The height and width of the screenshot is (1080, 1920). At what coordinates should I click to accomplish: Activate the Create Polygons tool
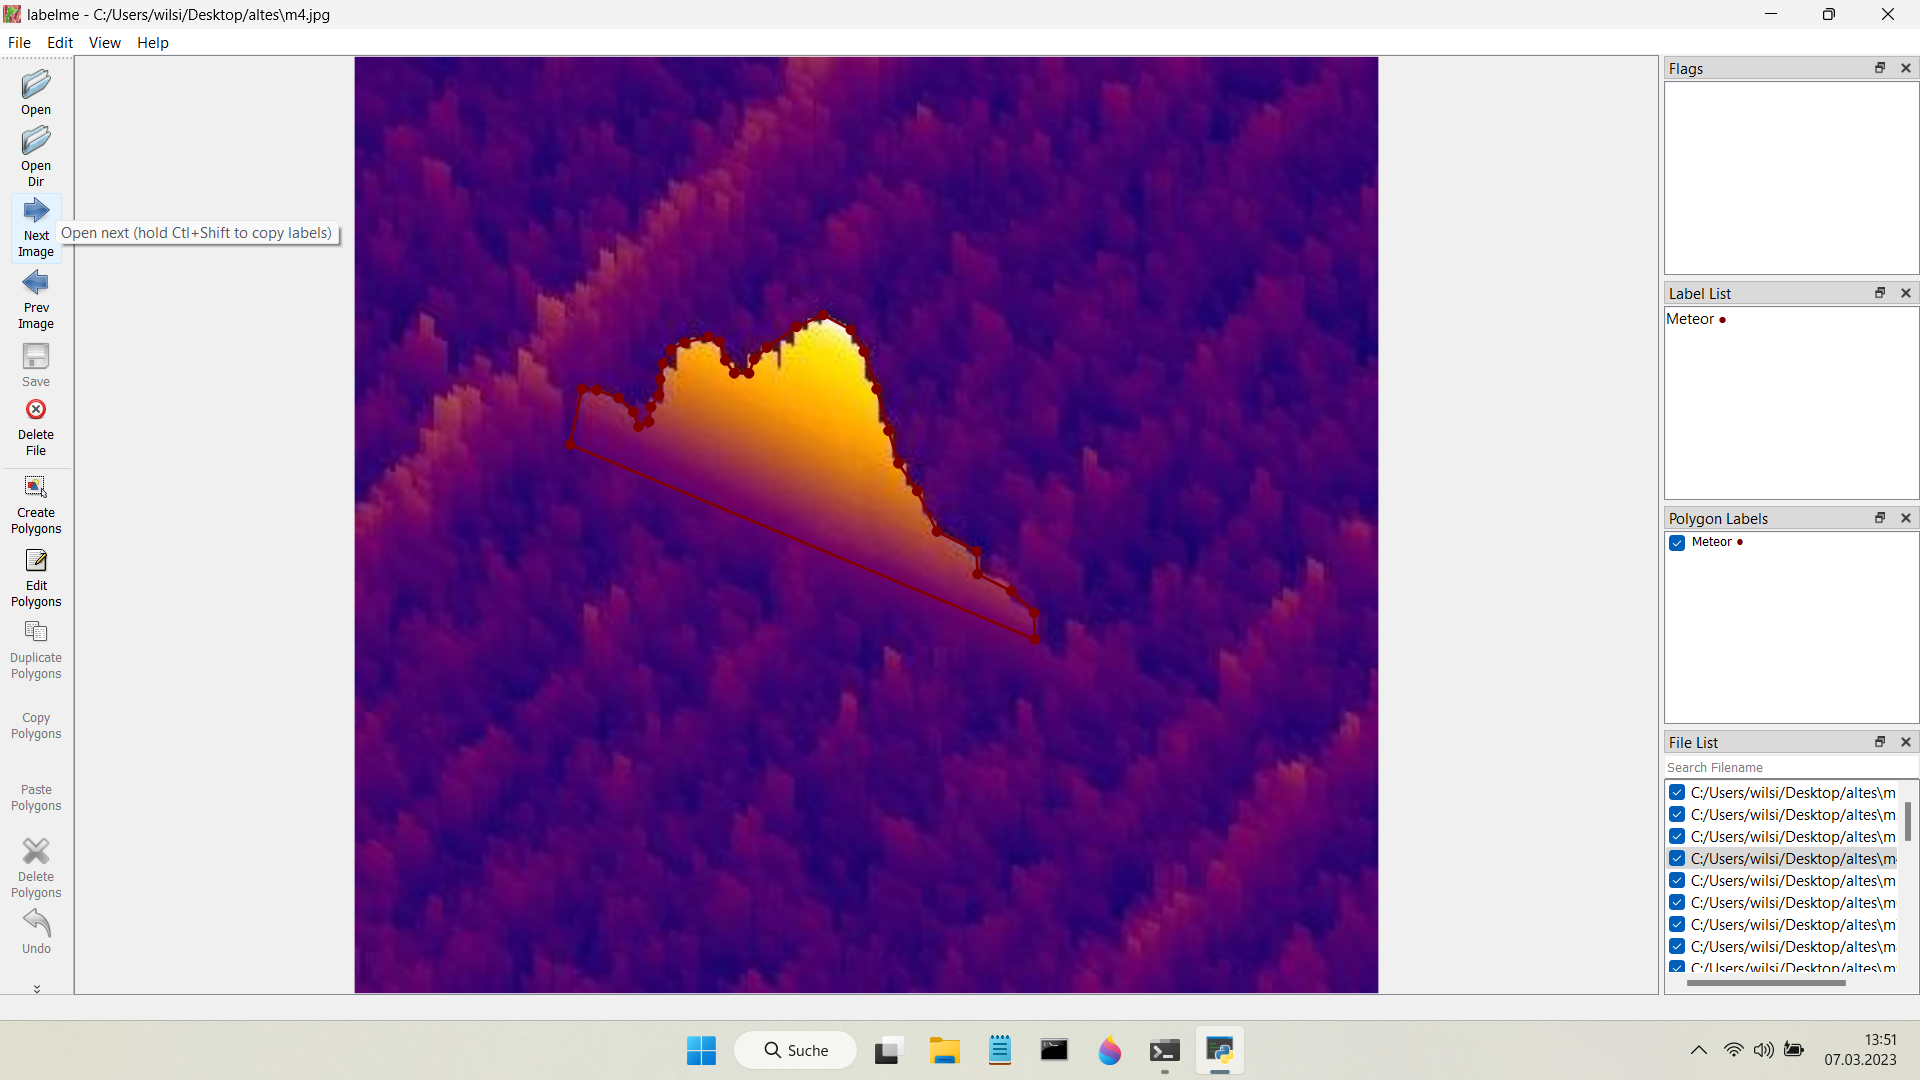36,506
